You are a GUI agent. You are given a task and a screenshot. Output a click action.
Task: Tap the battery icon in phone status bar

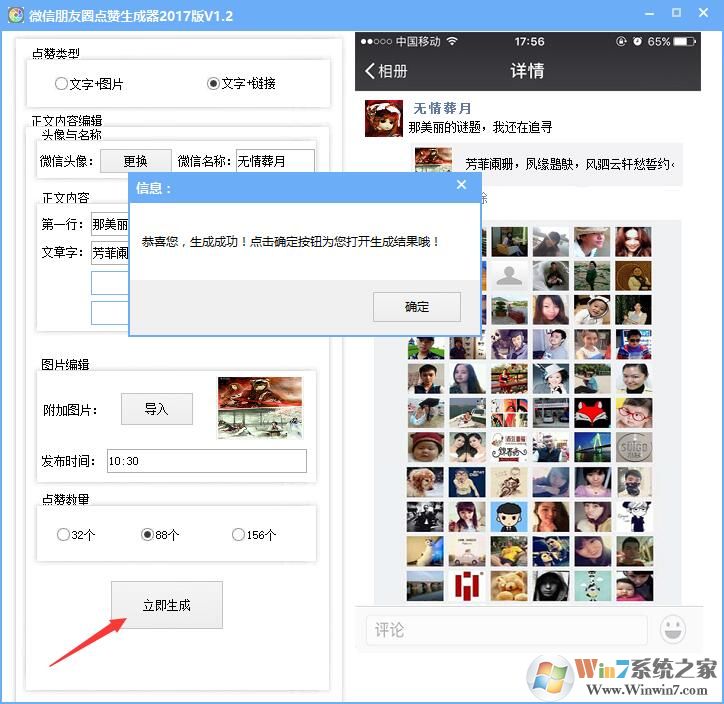(x=684, y=42)
